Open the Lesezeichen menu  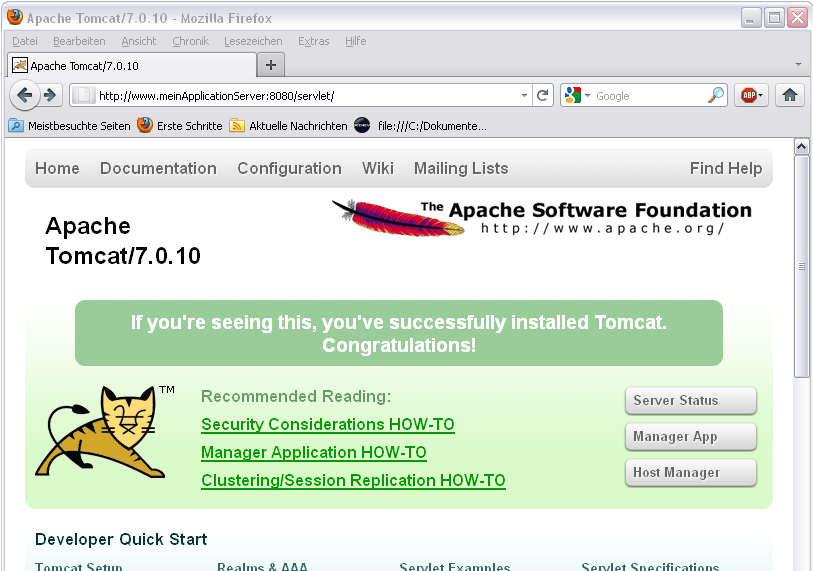(253, 41)
